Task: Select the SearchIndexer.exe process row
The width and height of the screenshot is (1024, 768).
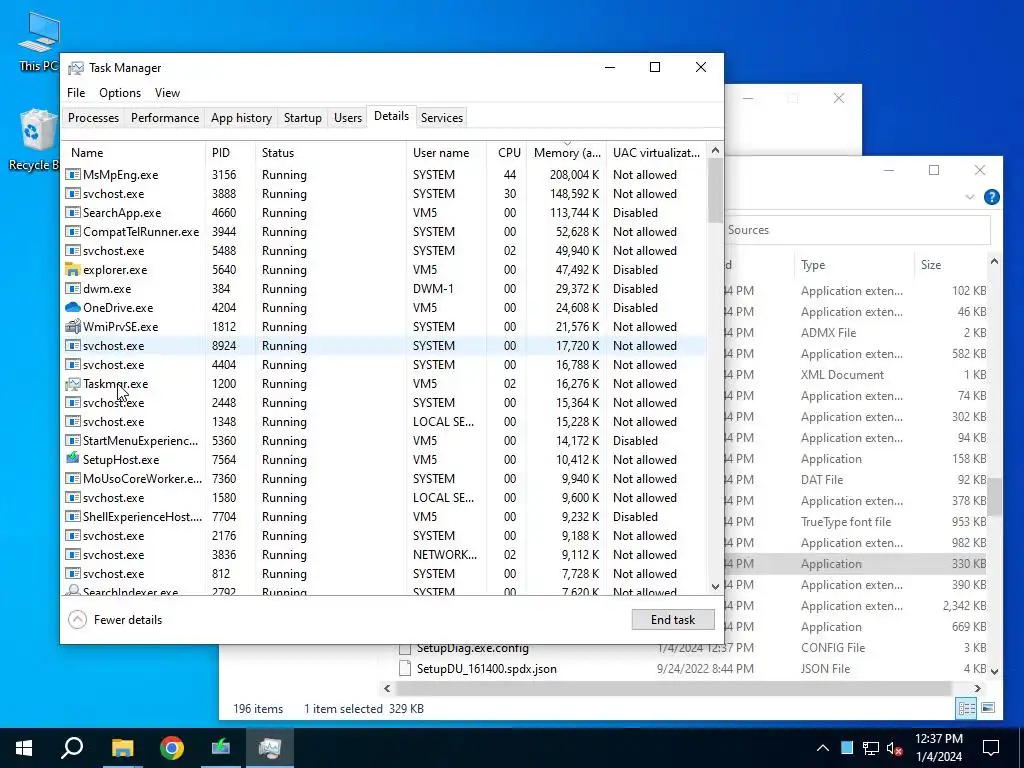Action: click(x=385, y=590)
